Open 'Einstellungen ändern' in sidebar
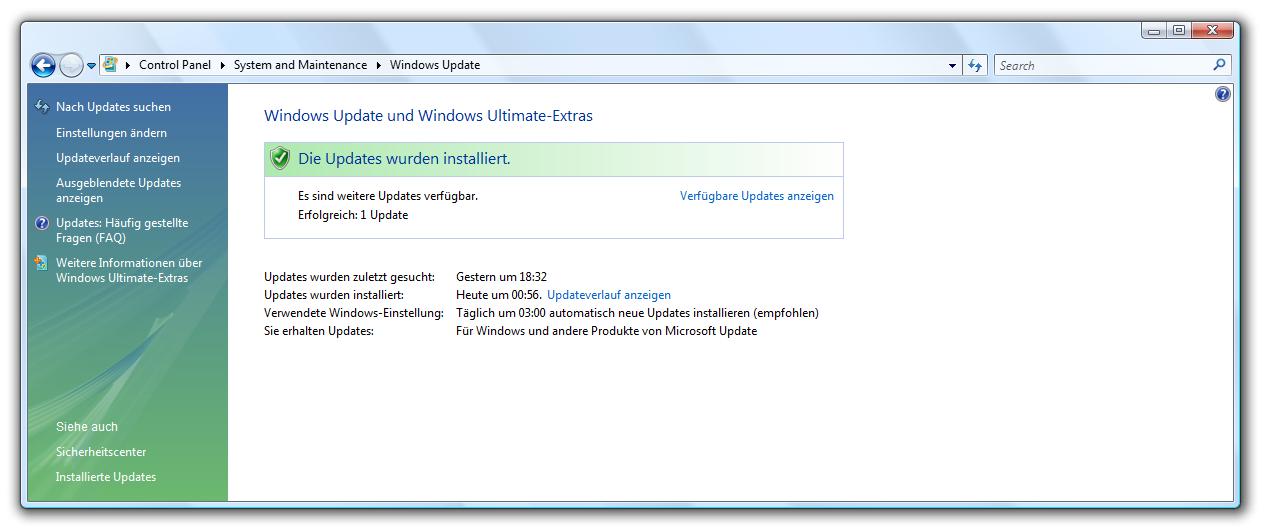 [x=111, y=133]
